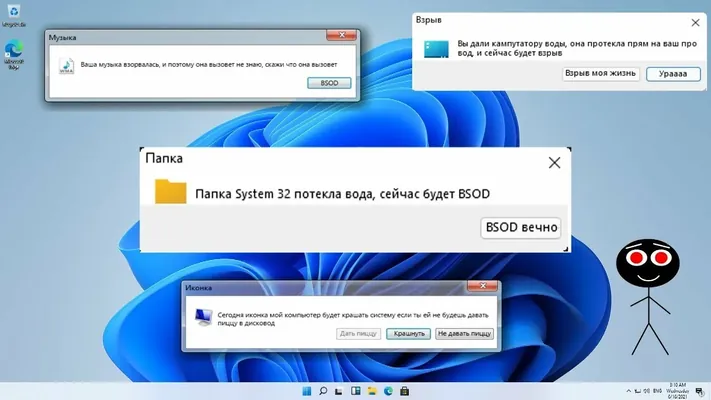Image resolution: width=711 pixels, height=400 pixels.
Task: Close the Папка dialog
Action: [x=554, y=163]
